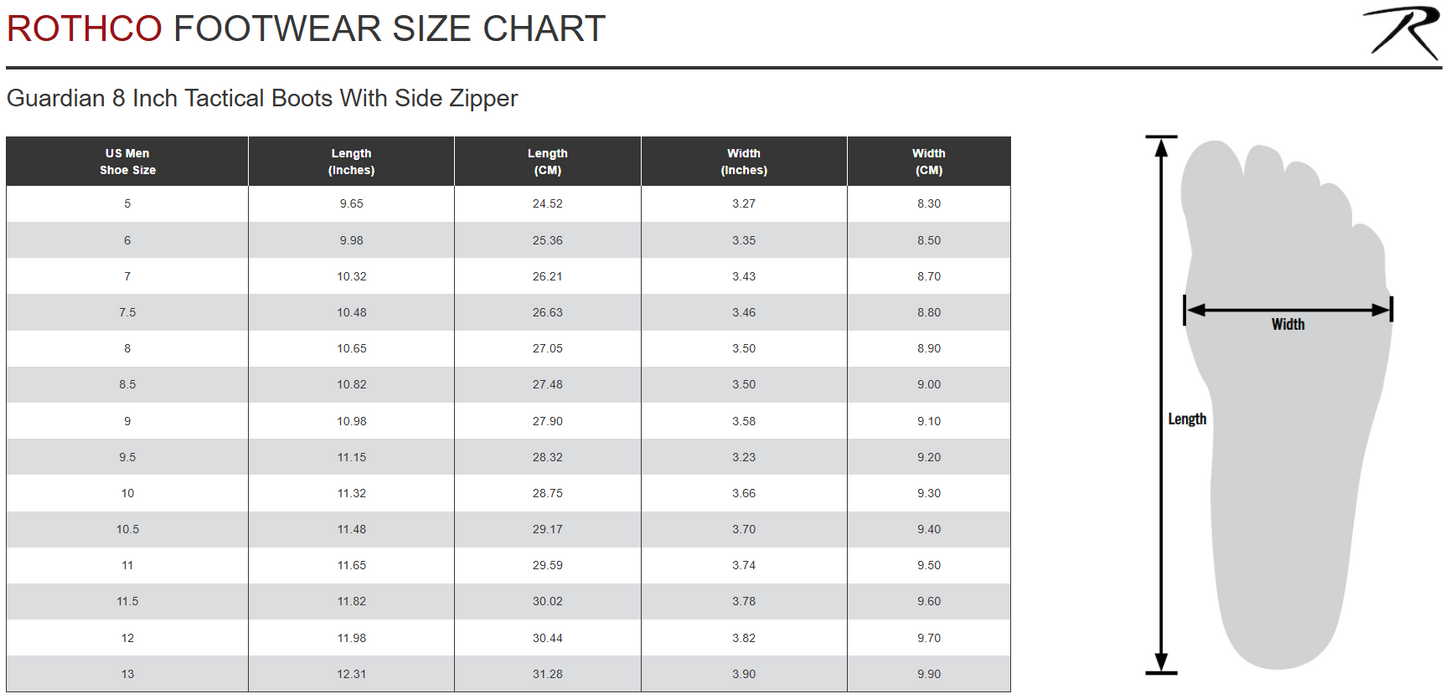Select the Length (Inches) column header
This screenshot has height=699, width=1445.
[351, 162]
